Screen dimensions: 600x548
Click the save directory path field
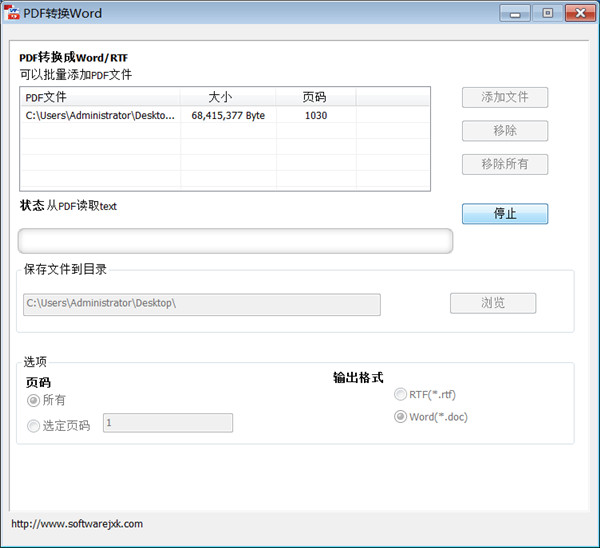(x=202, y=304)
